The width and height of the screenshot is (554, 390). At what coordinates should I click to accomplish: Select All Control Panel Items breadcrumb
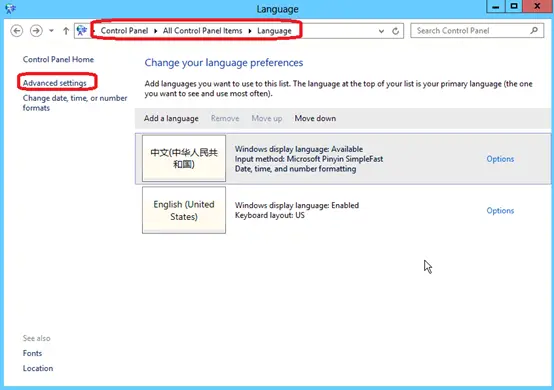[x=202, y=31]
